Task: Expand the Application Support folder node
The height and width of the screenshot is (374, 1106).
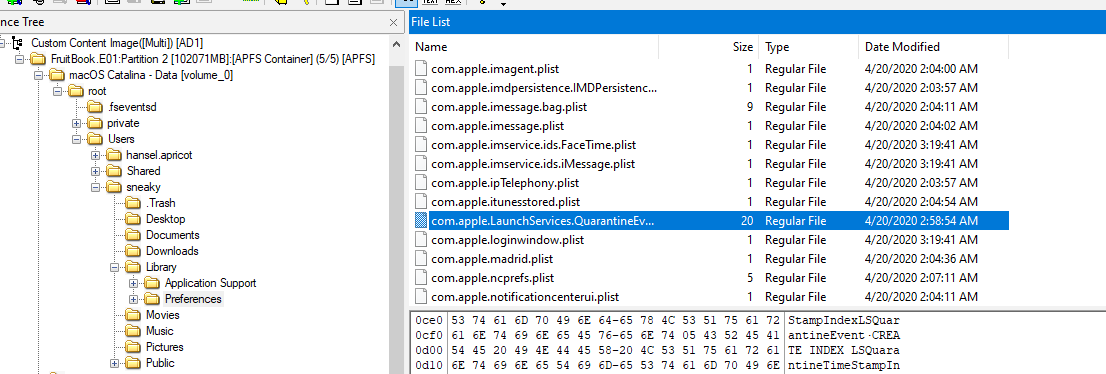Action: [133, 284]
